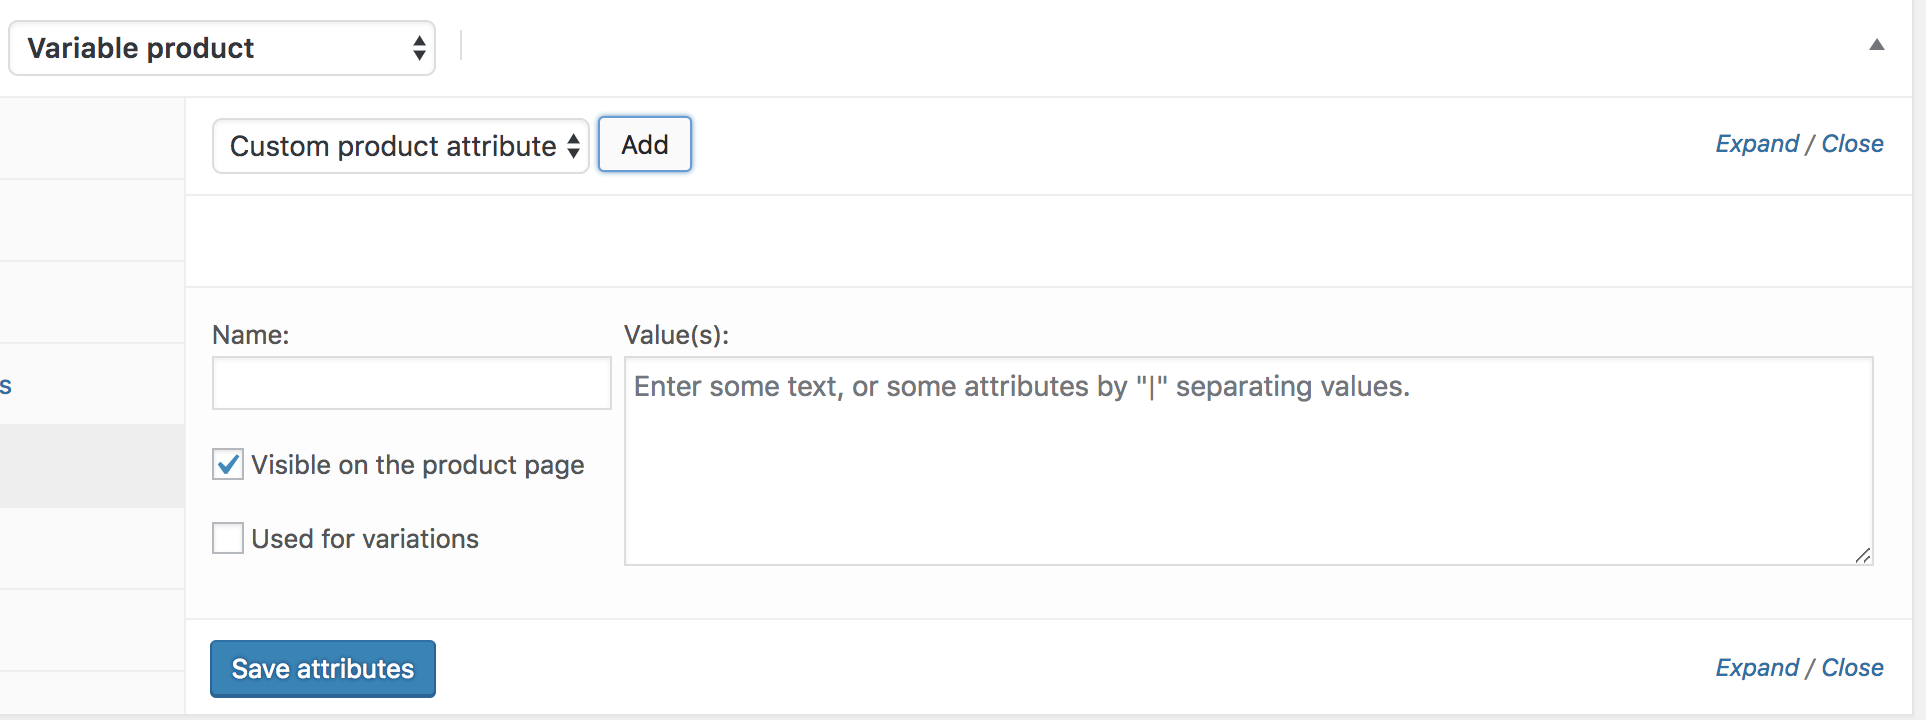Select 'Custom product attribute' from the attribute selector
1926x720 pixels.
pyautogui.click(x=398, y=145)
